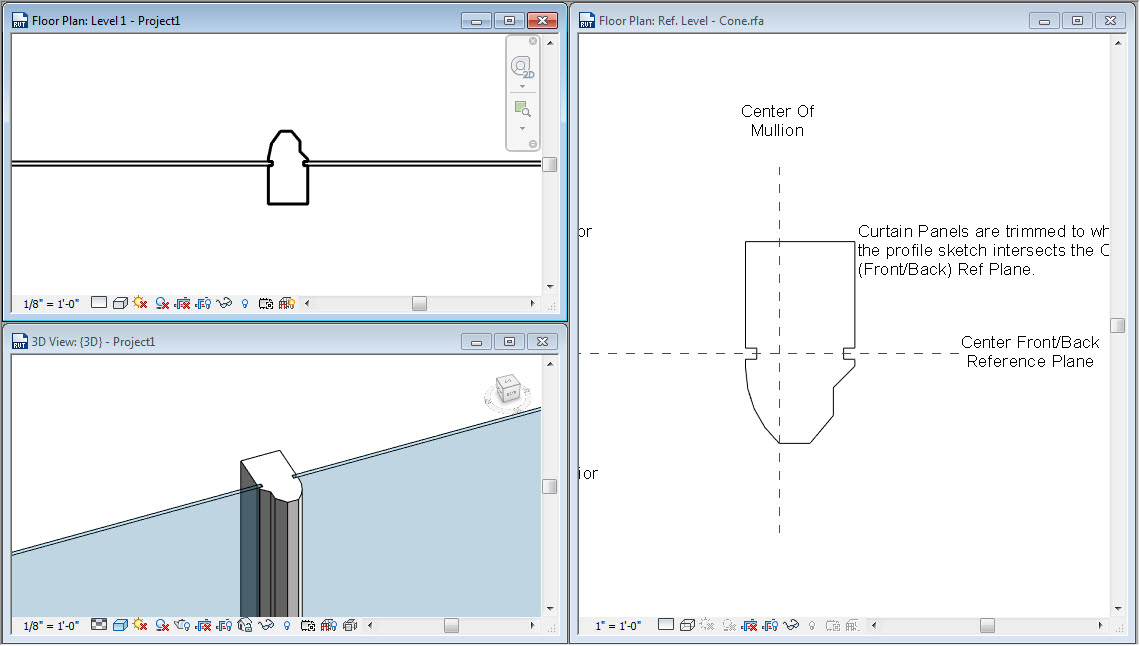Click Zoom in Region on navigation bar
This screenshot has height=646, width=1140.
(x=522, y=109)
